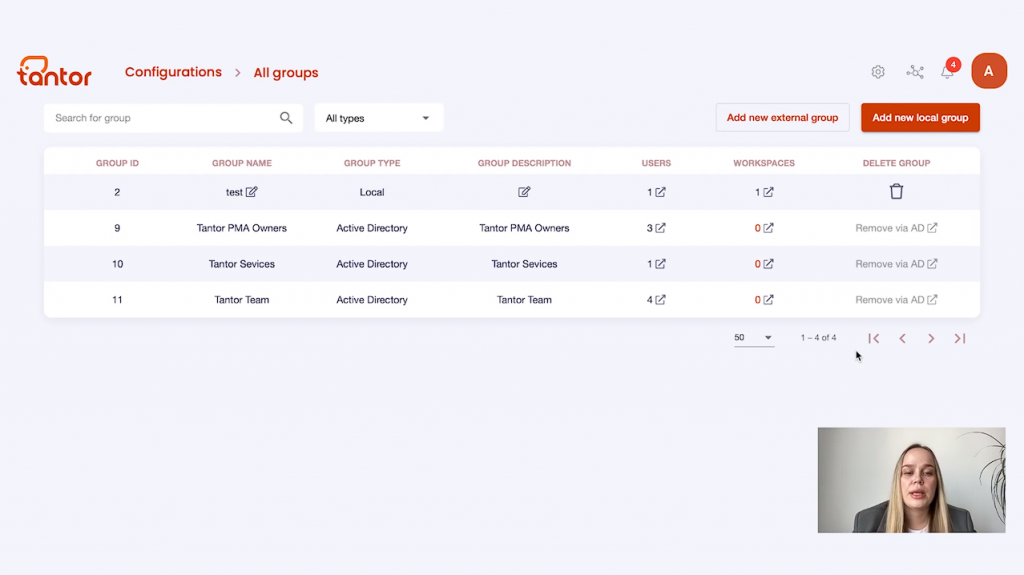Click group ID 10 cell
1024x575 pixels.
[118, 264]
